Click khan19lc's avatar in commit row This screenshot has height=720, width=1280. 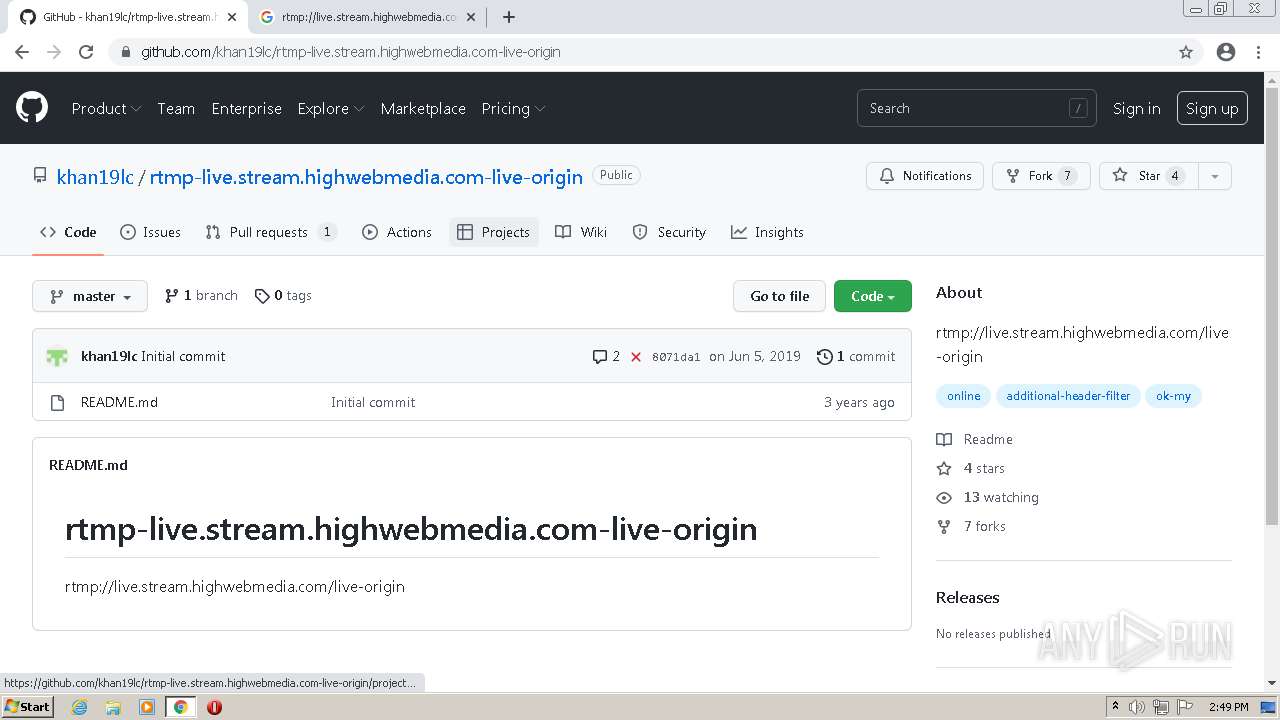click(57, 356)
